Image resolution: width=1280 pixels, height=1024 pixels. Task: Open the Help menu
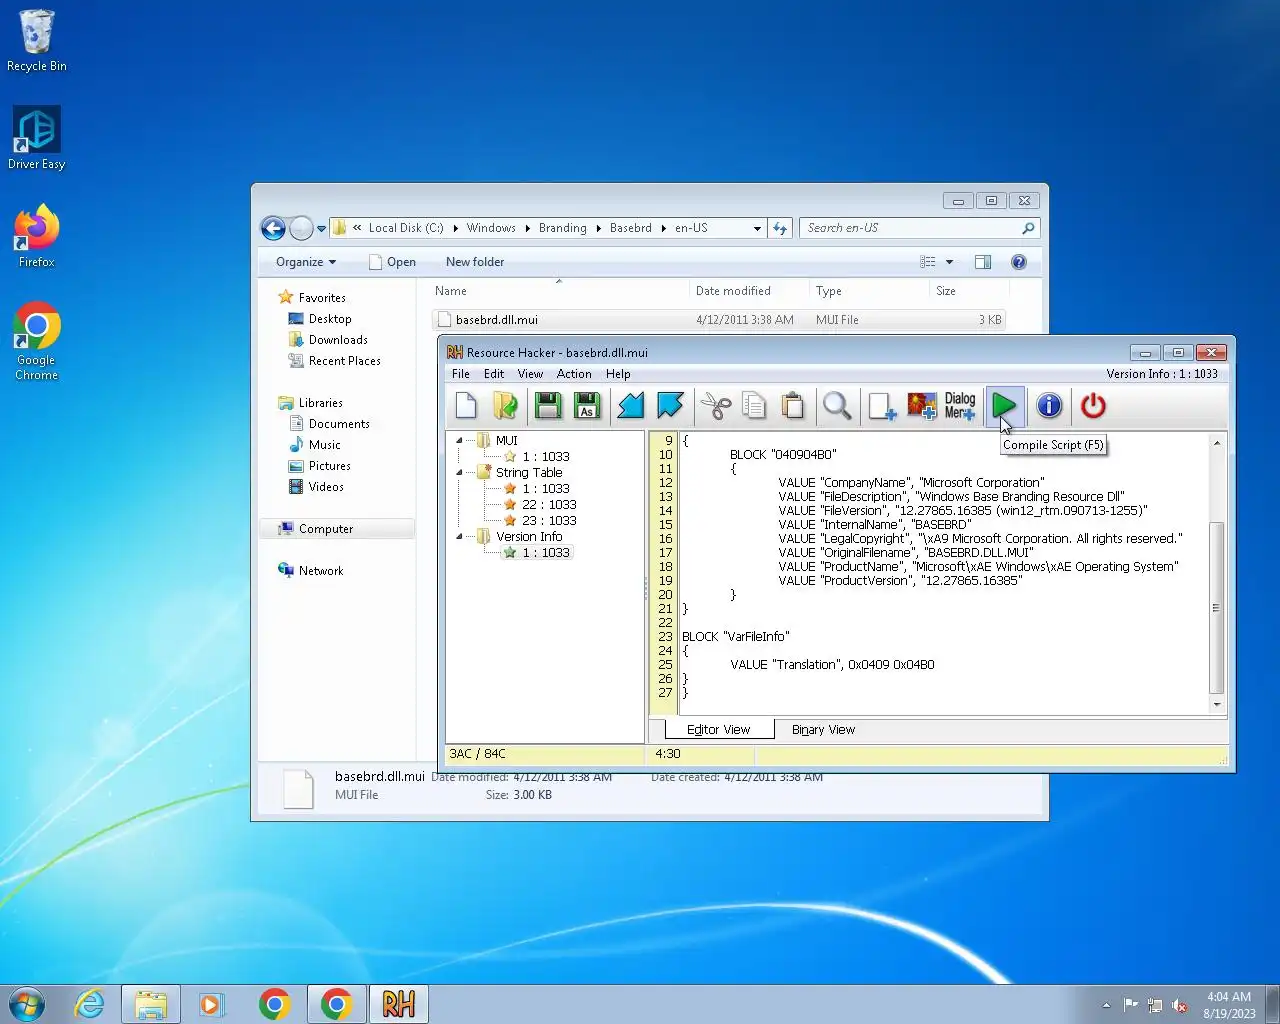click(618, 374)
